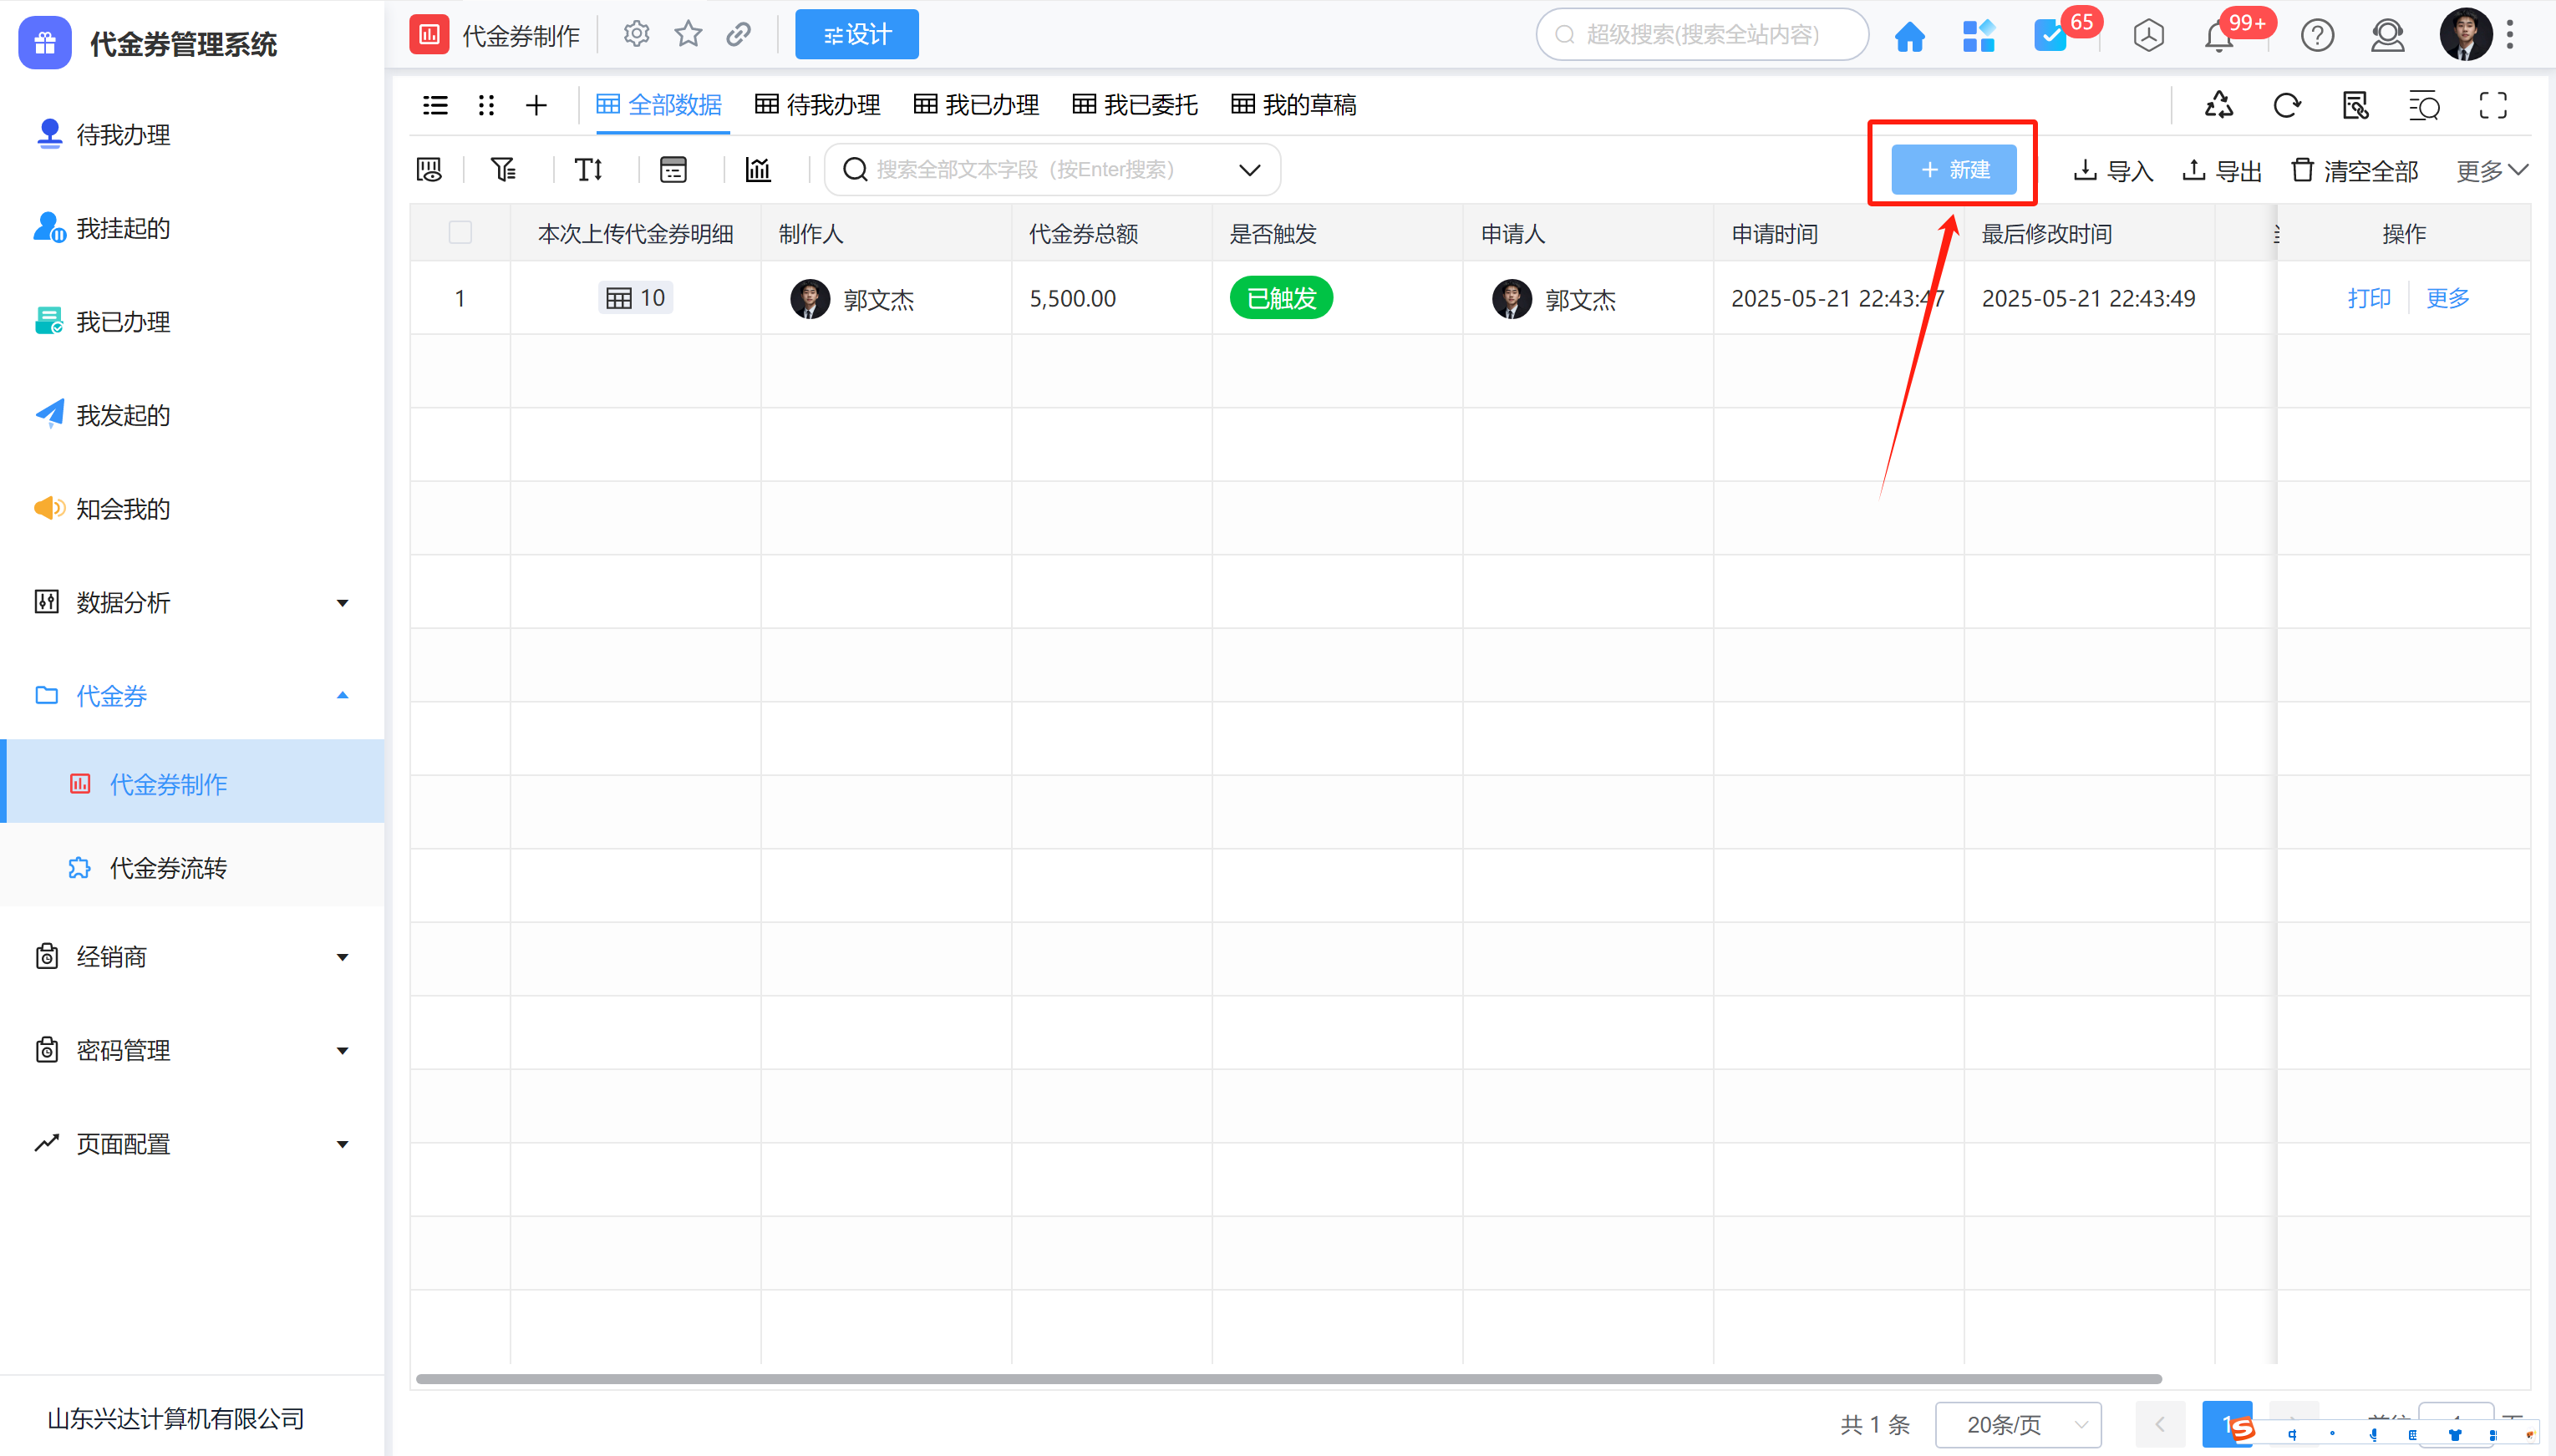Viewport: 2556px width, 1456px height.
Task: Go to home via the house icon
Action: pyautogui.click(x=1909, y=36)
